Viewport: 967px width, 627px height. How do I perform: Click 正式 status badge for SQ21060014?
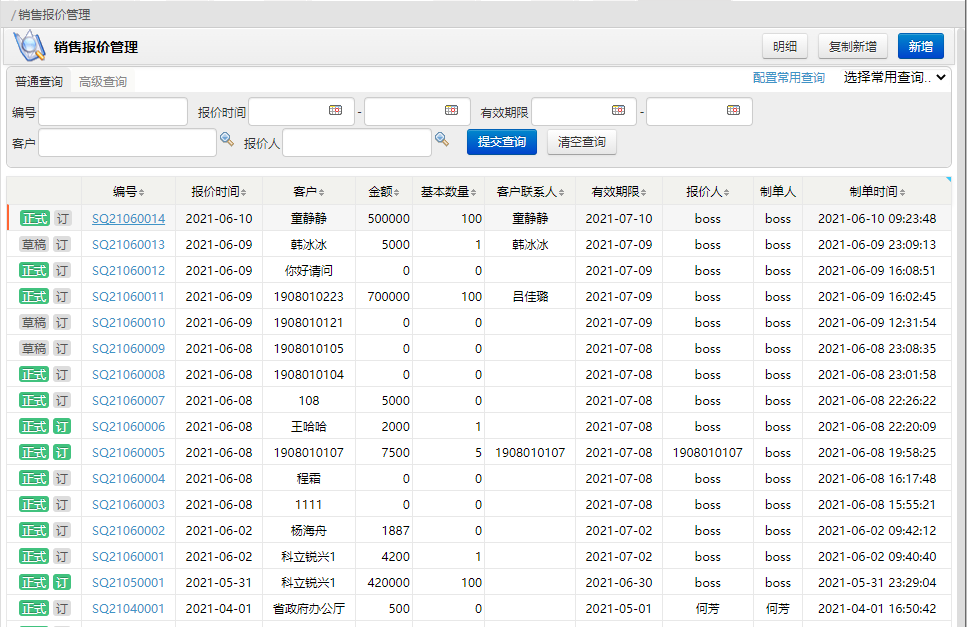[35, 218]
